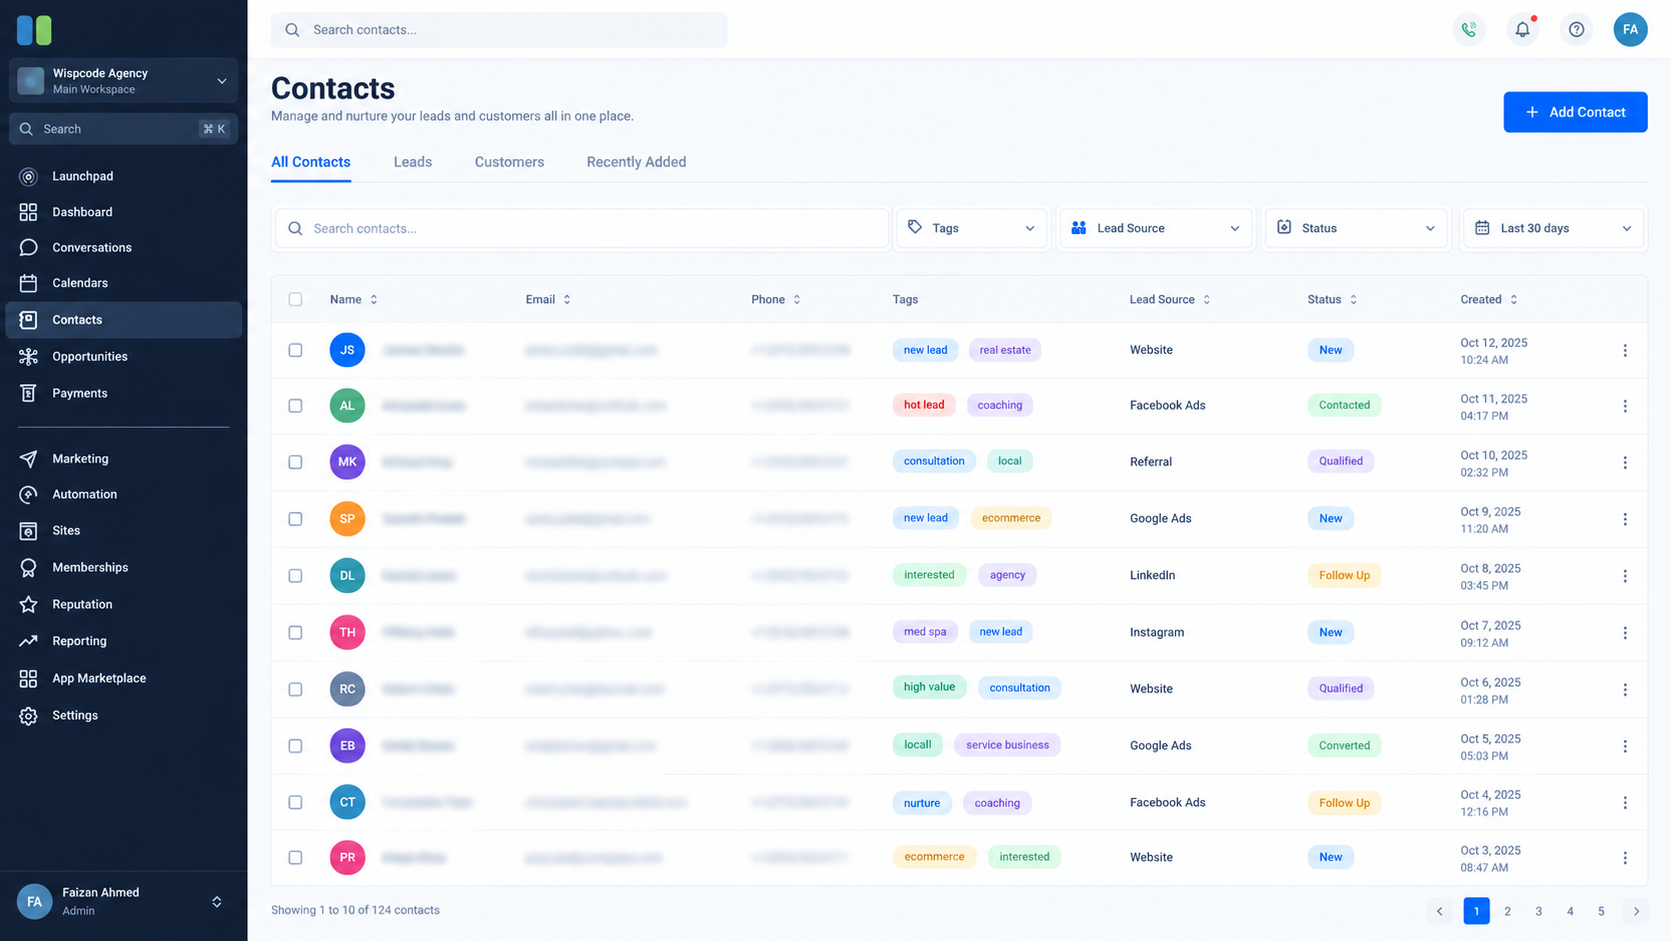Switch to the Recently Added tab
The image size is (1671, 941).
636,162
